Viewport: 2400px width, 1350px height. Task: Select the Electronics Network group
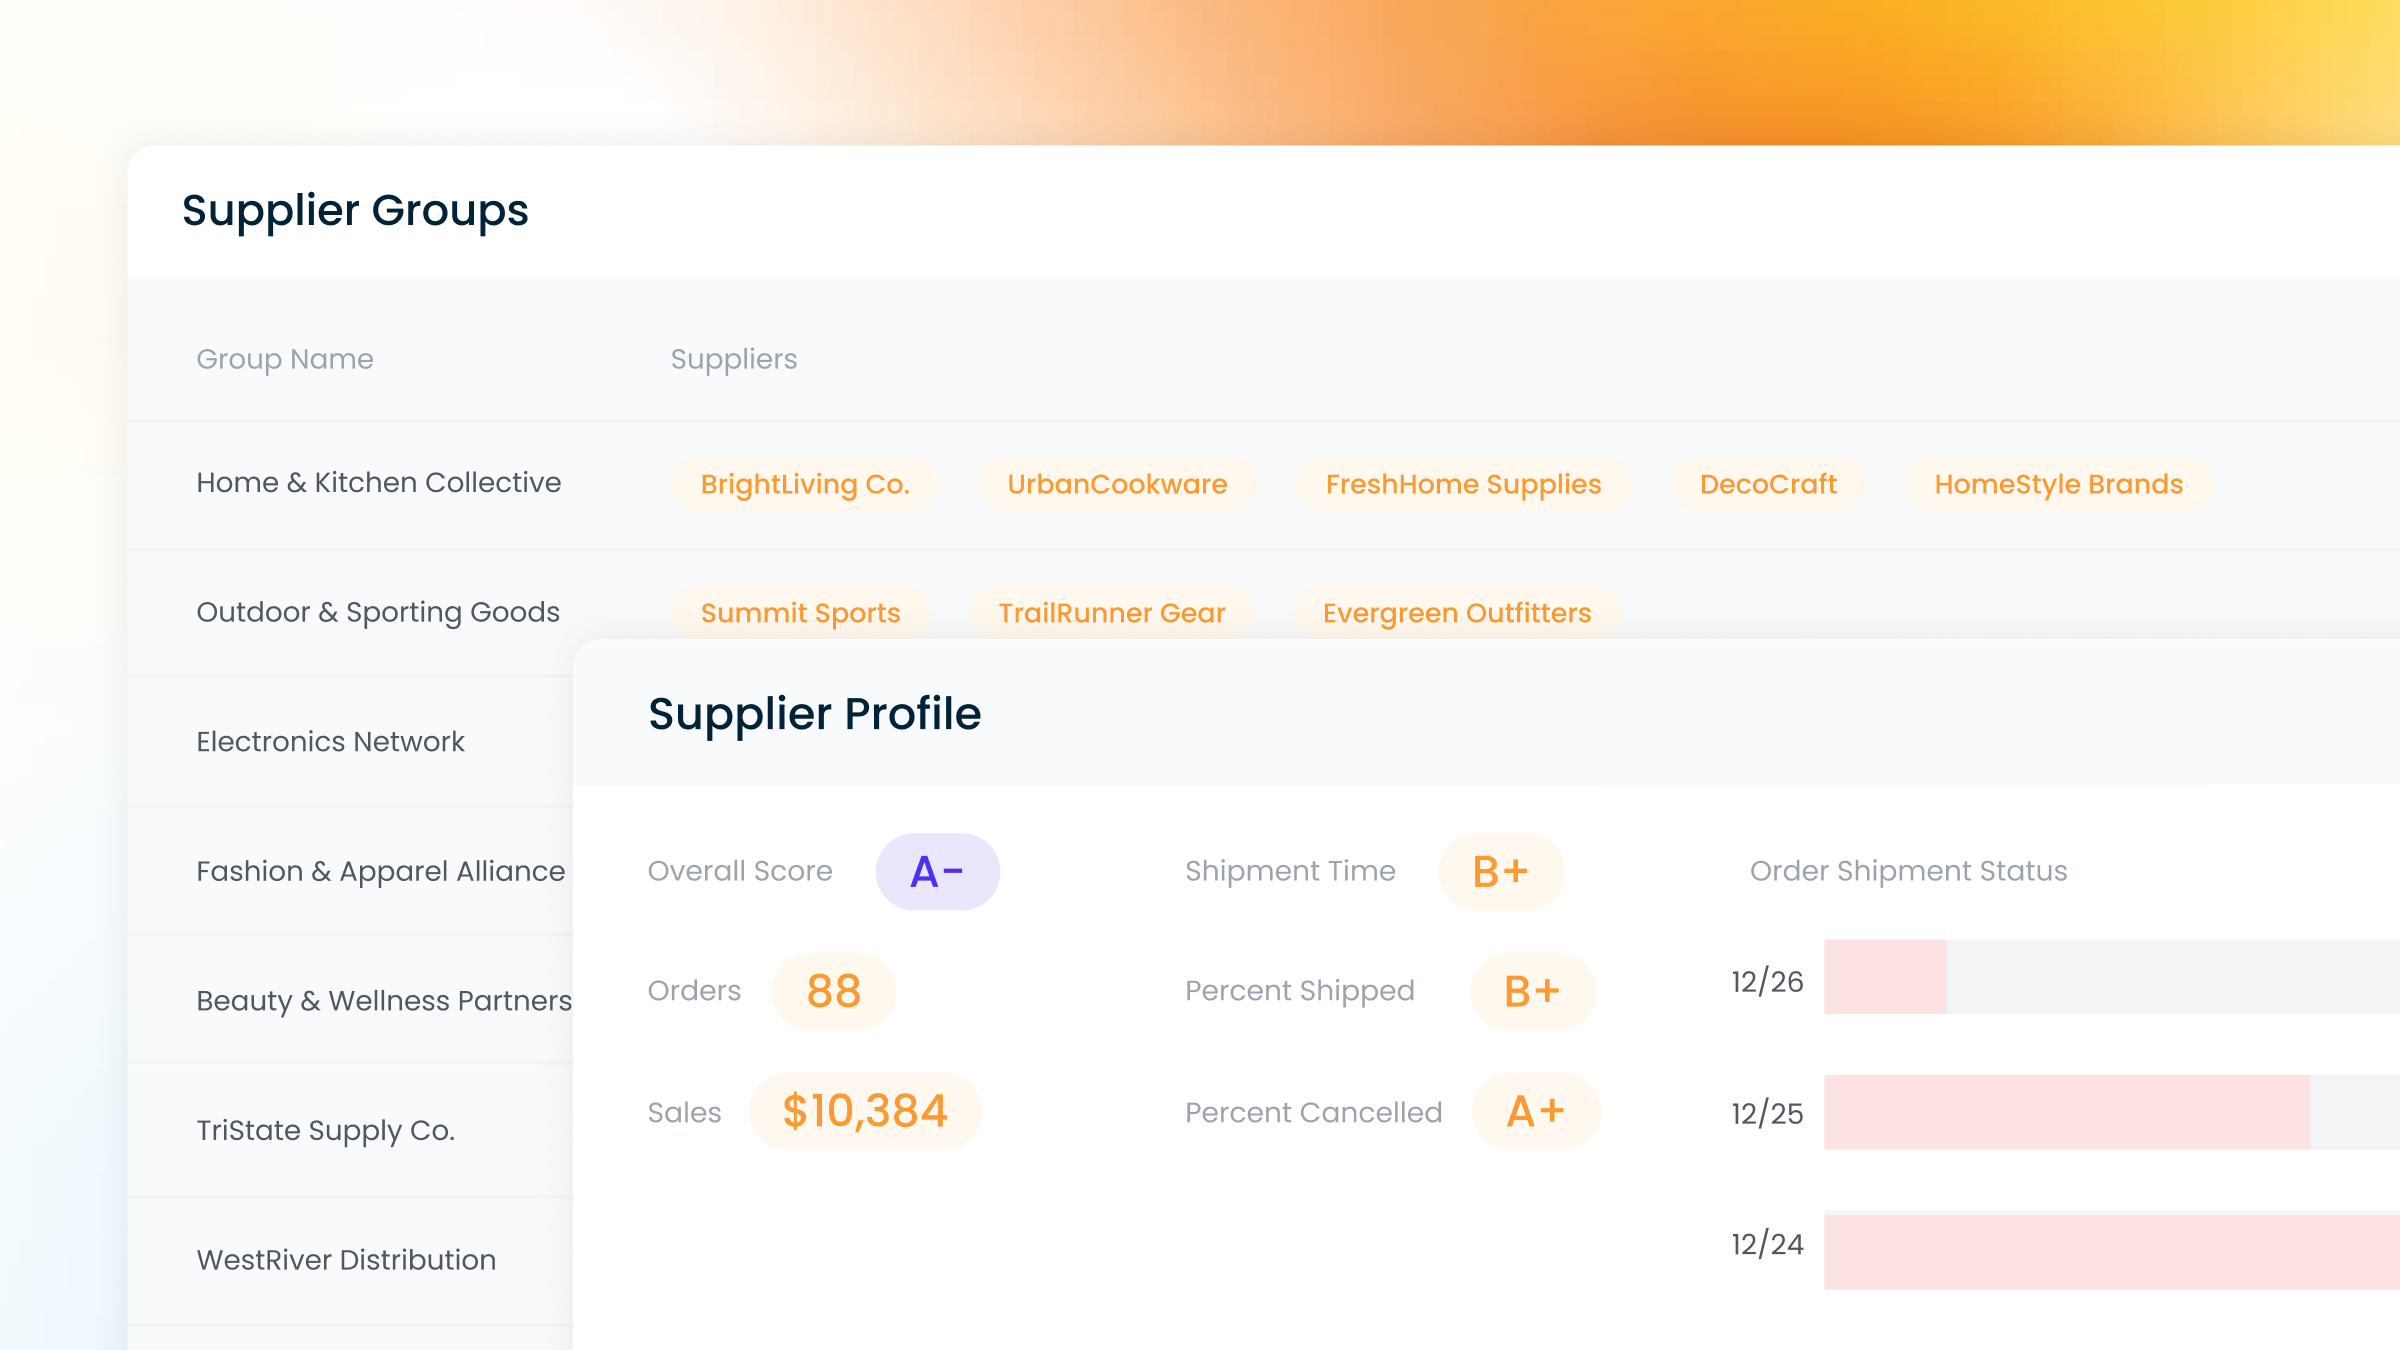[x=330, y=742]
